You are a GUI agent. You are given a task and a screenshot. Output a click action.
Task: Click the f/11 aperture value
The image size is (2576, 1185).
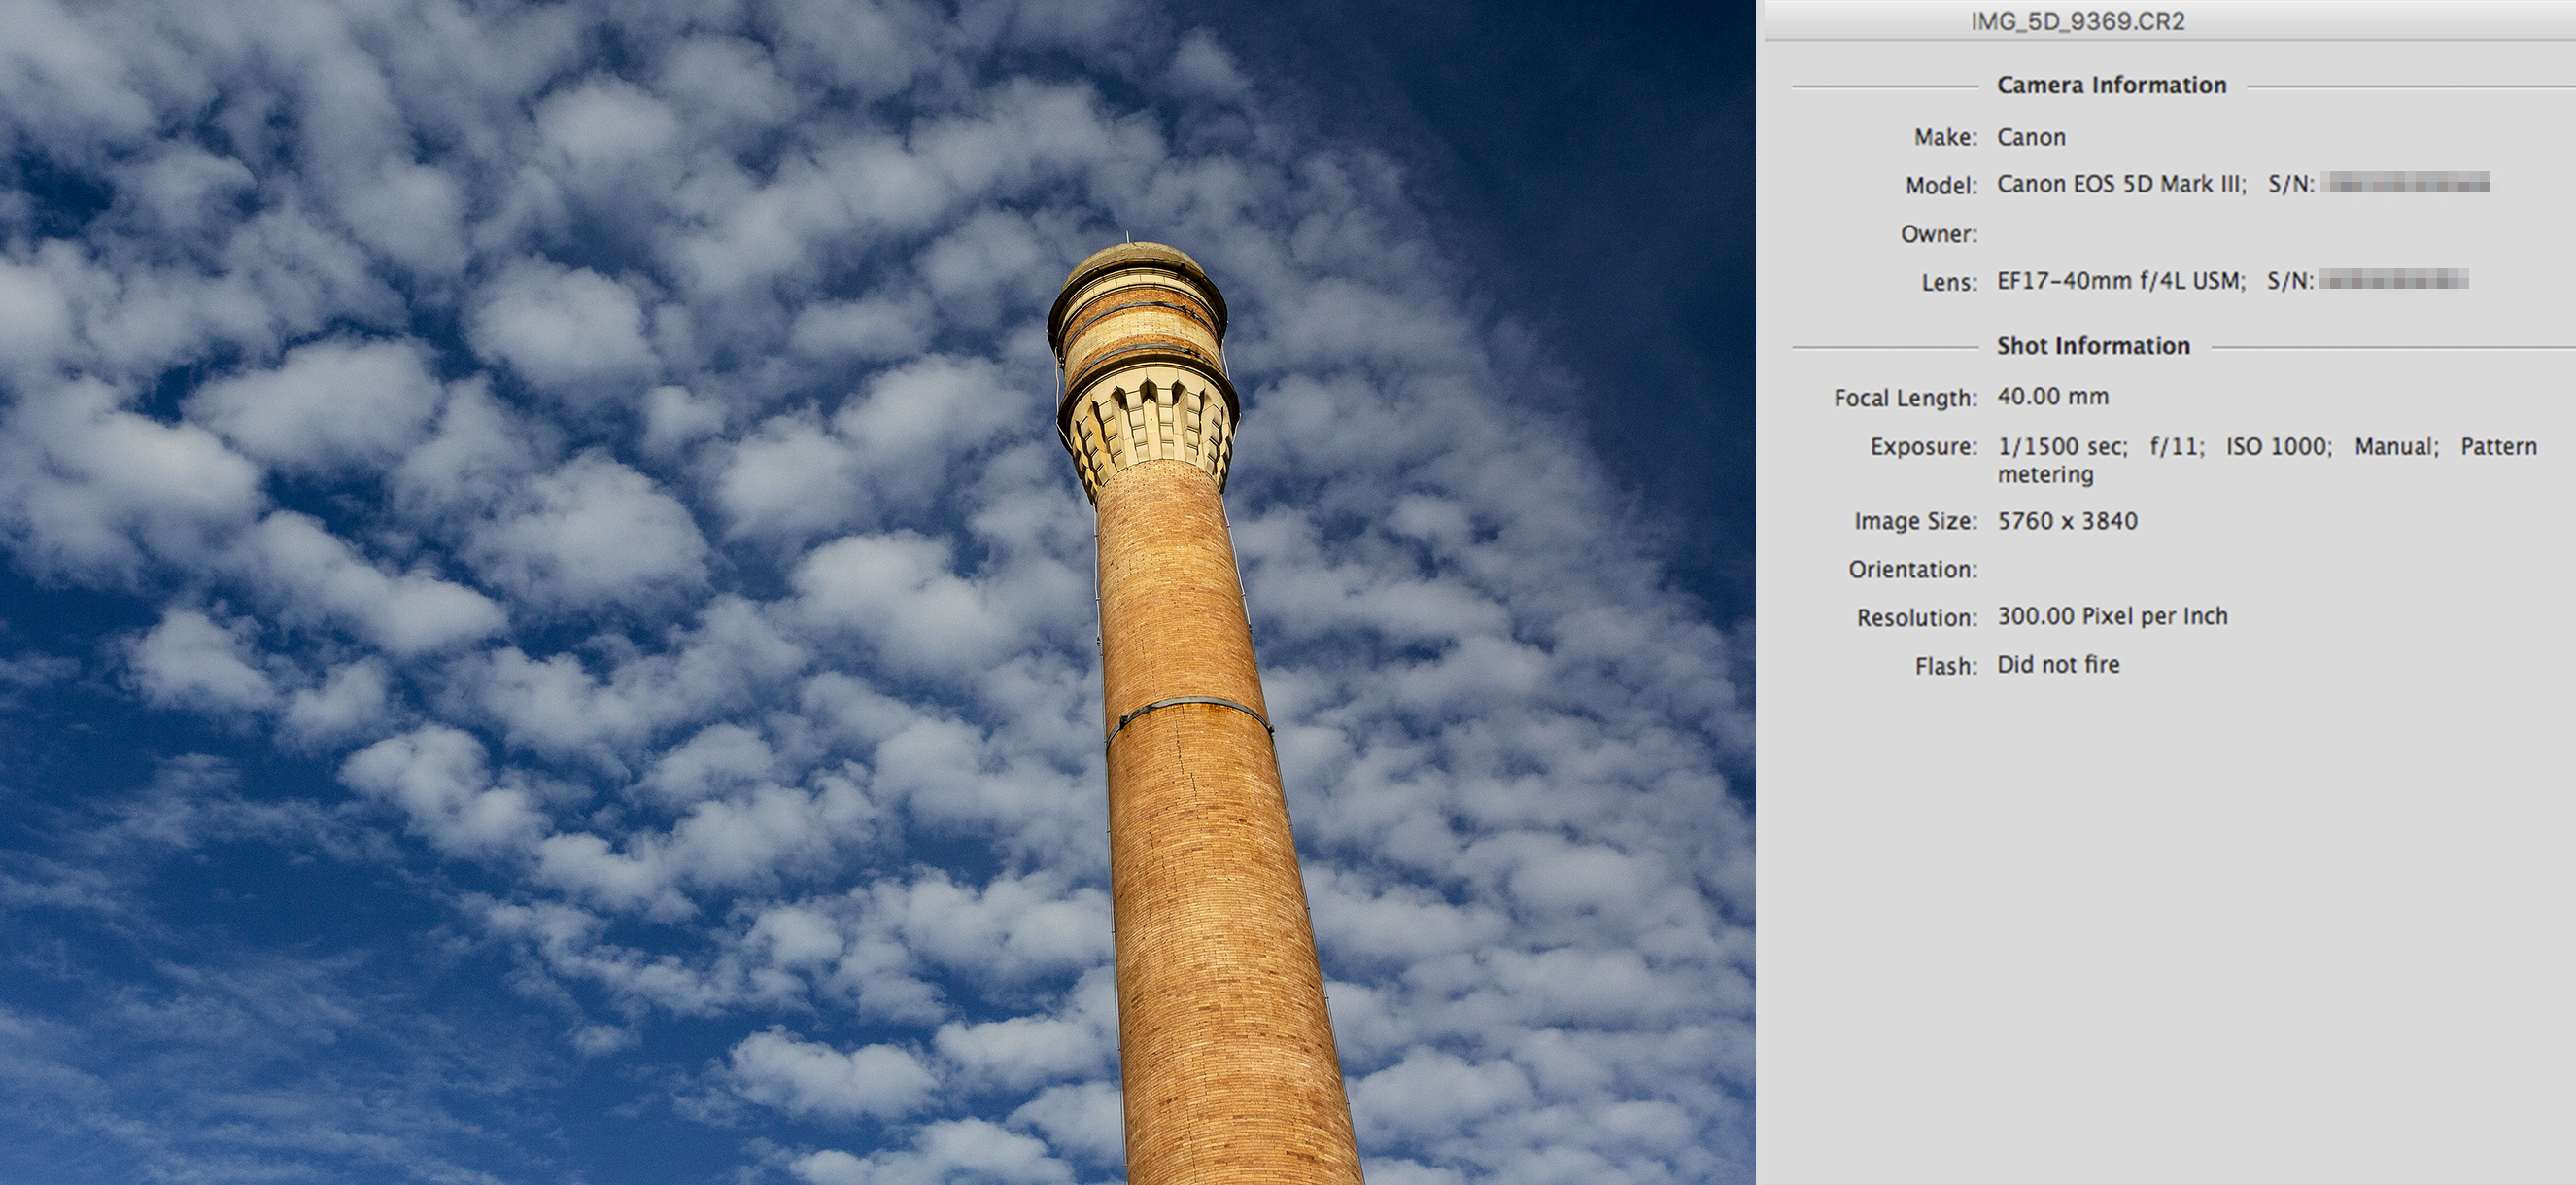point(2176,446)
